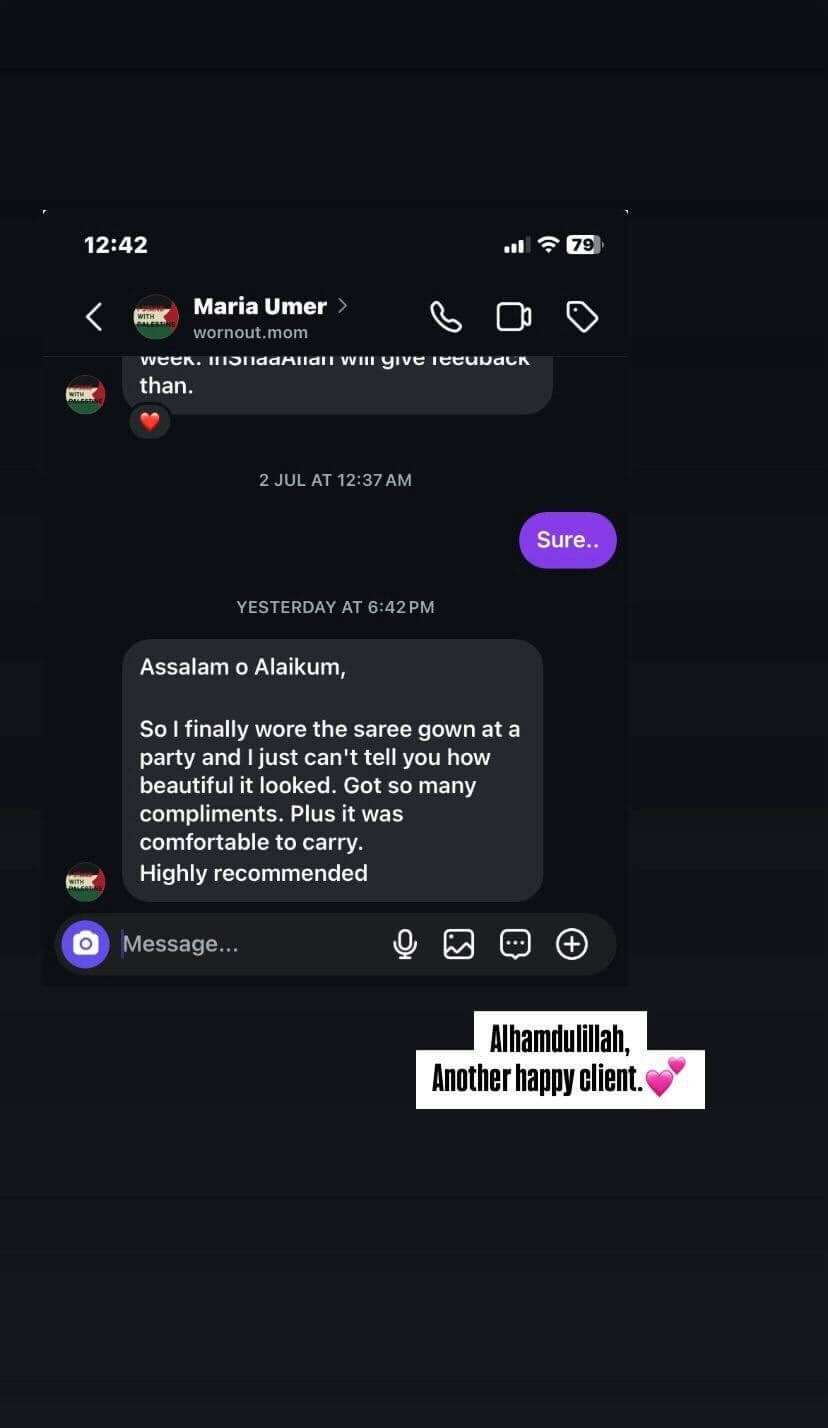Select the purple Sure.. message bubble
Image resolution: width=828 pixels, height=1428 pixels.
click(x=568, y=540)
